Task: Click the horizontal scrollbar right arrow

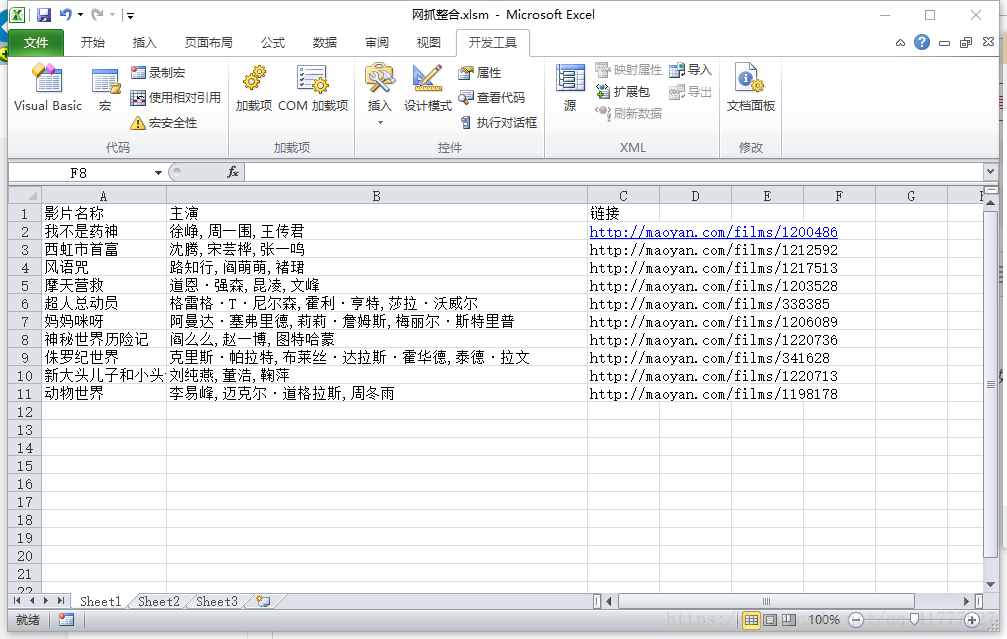Action: click(966, 602)
